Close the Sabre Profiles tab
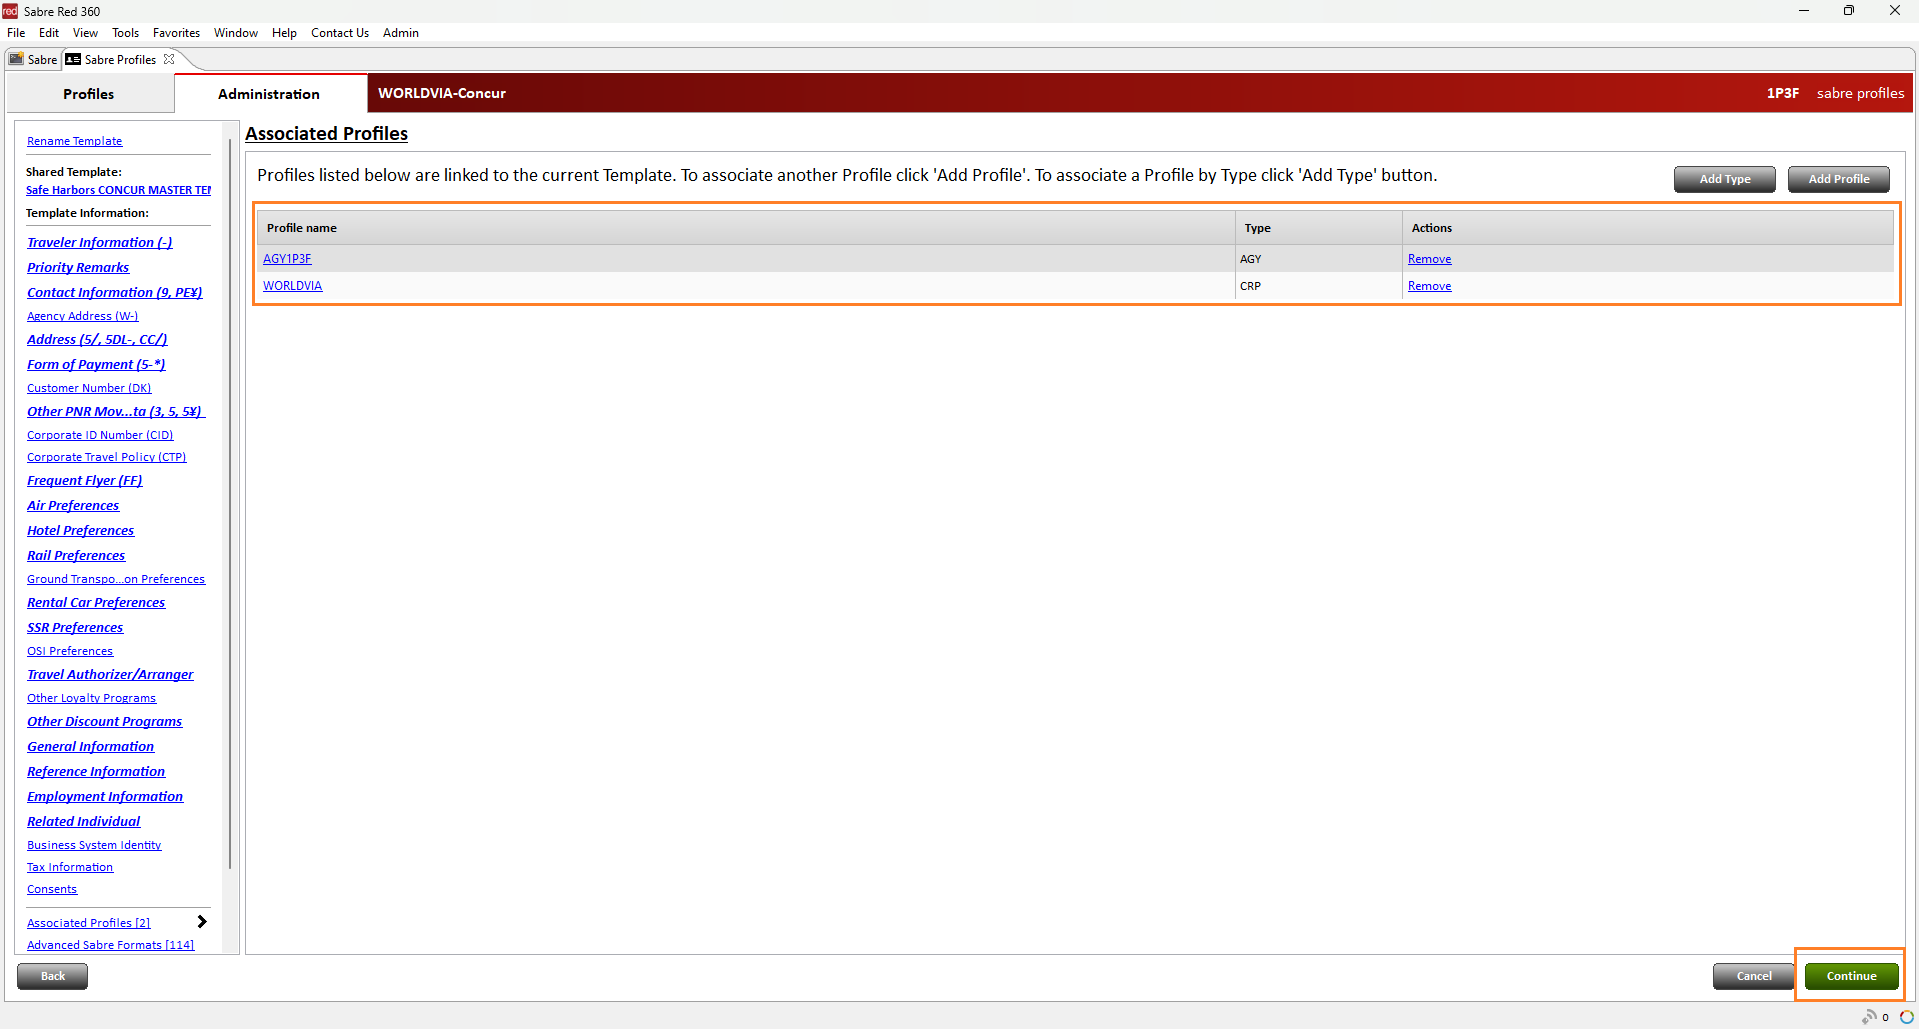The height and width of the screenshot is (1029, 1919). point(169,59)
